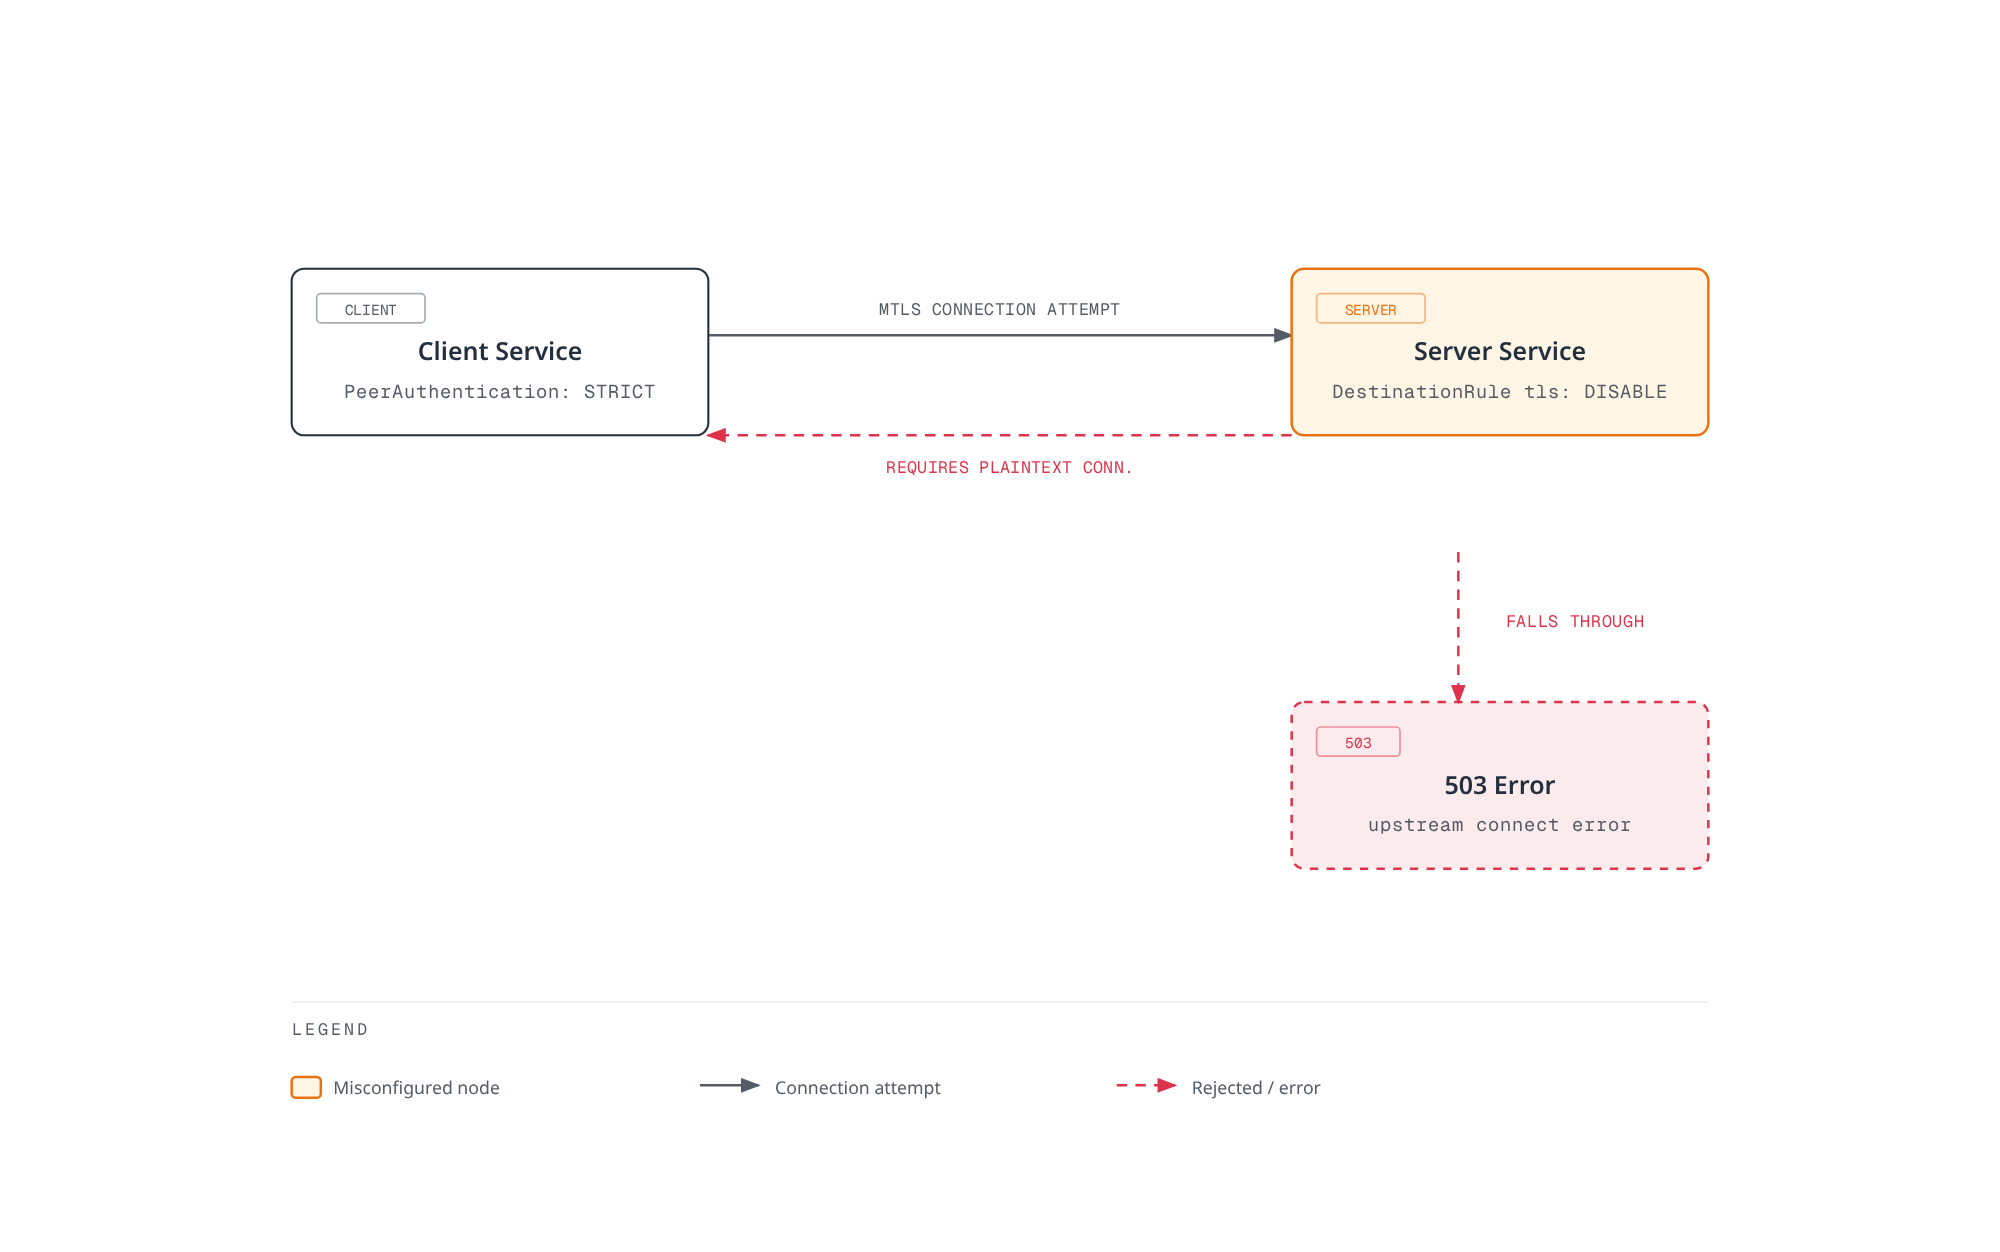Select the Client Service title
The width and height of the screenshot is (2000, 1252).
tap(500, 352)
